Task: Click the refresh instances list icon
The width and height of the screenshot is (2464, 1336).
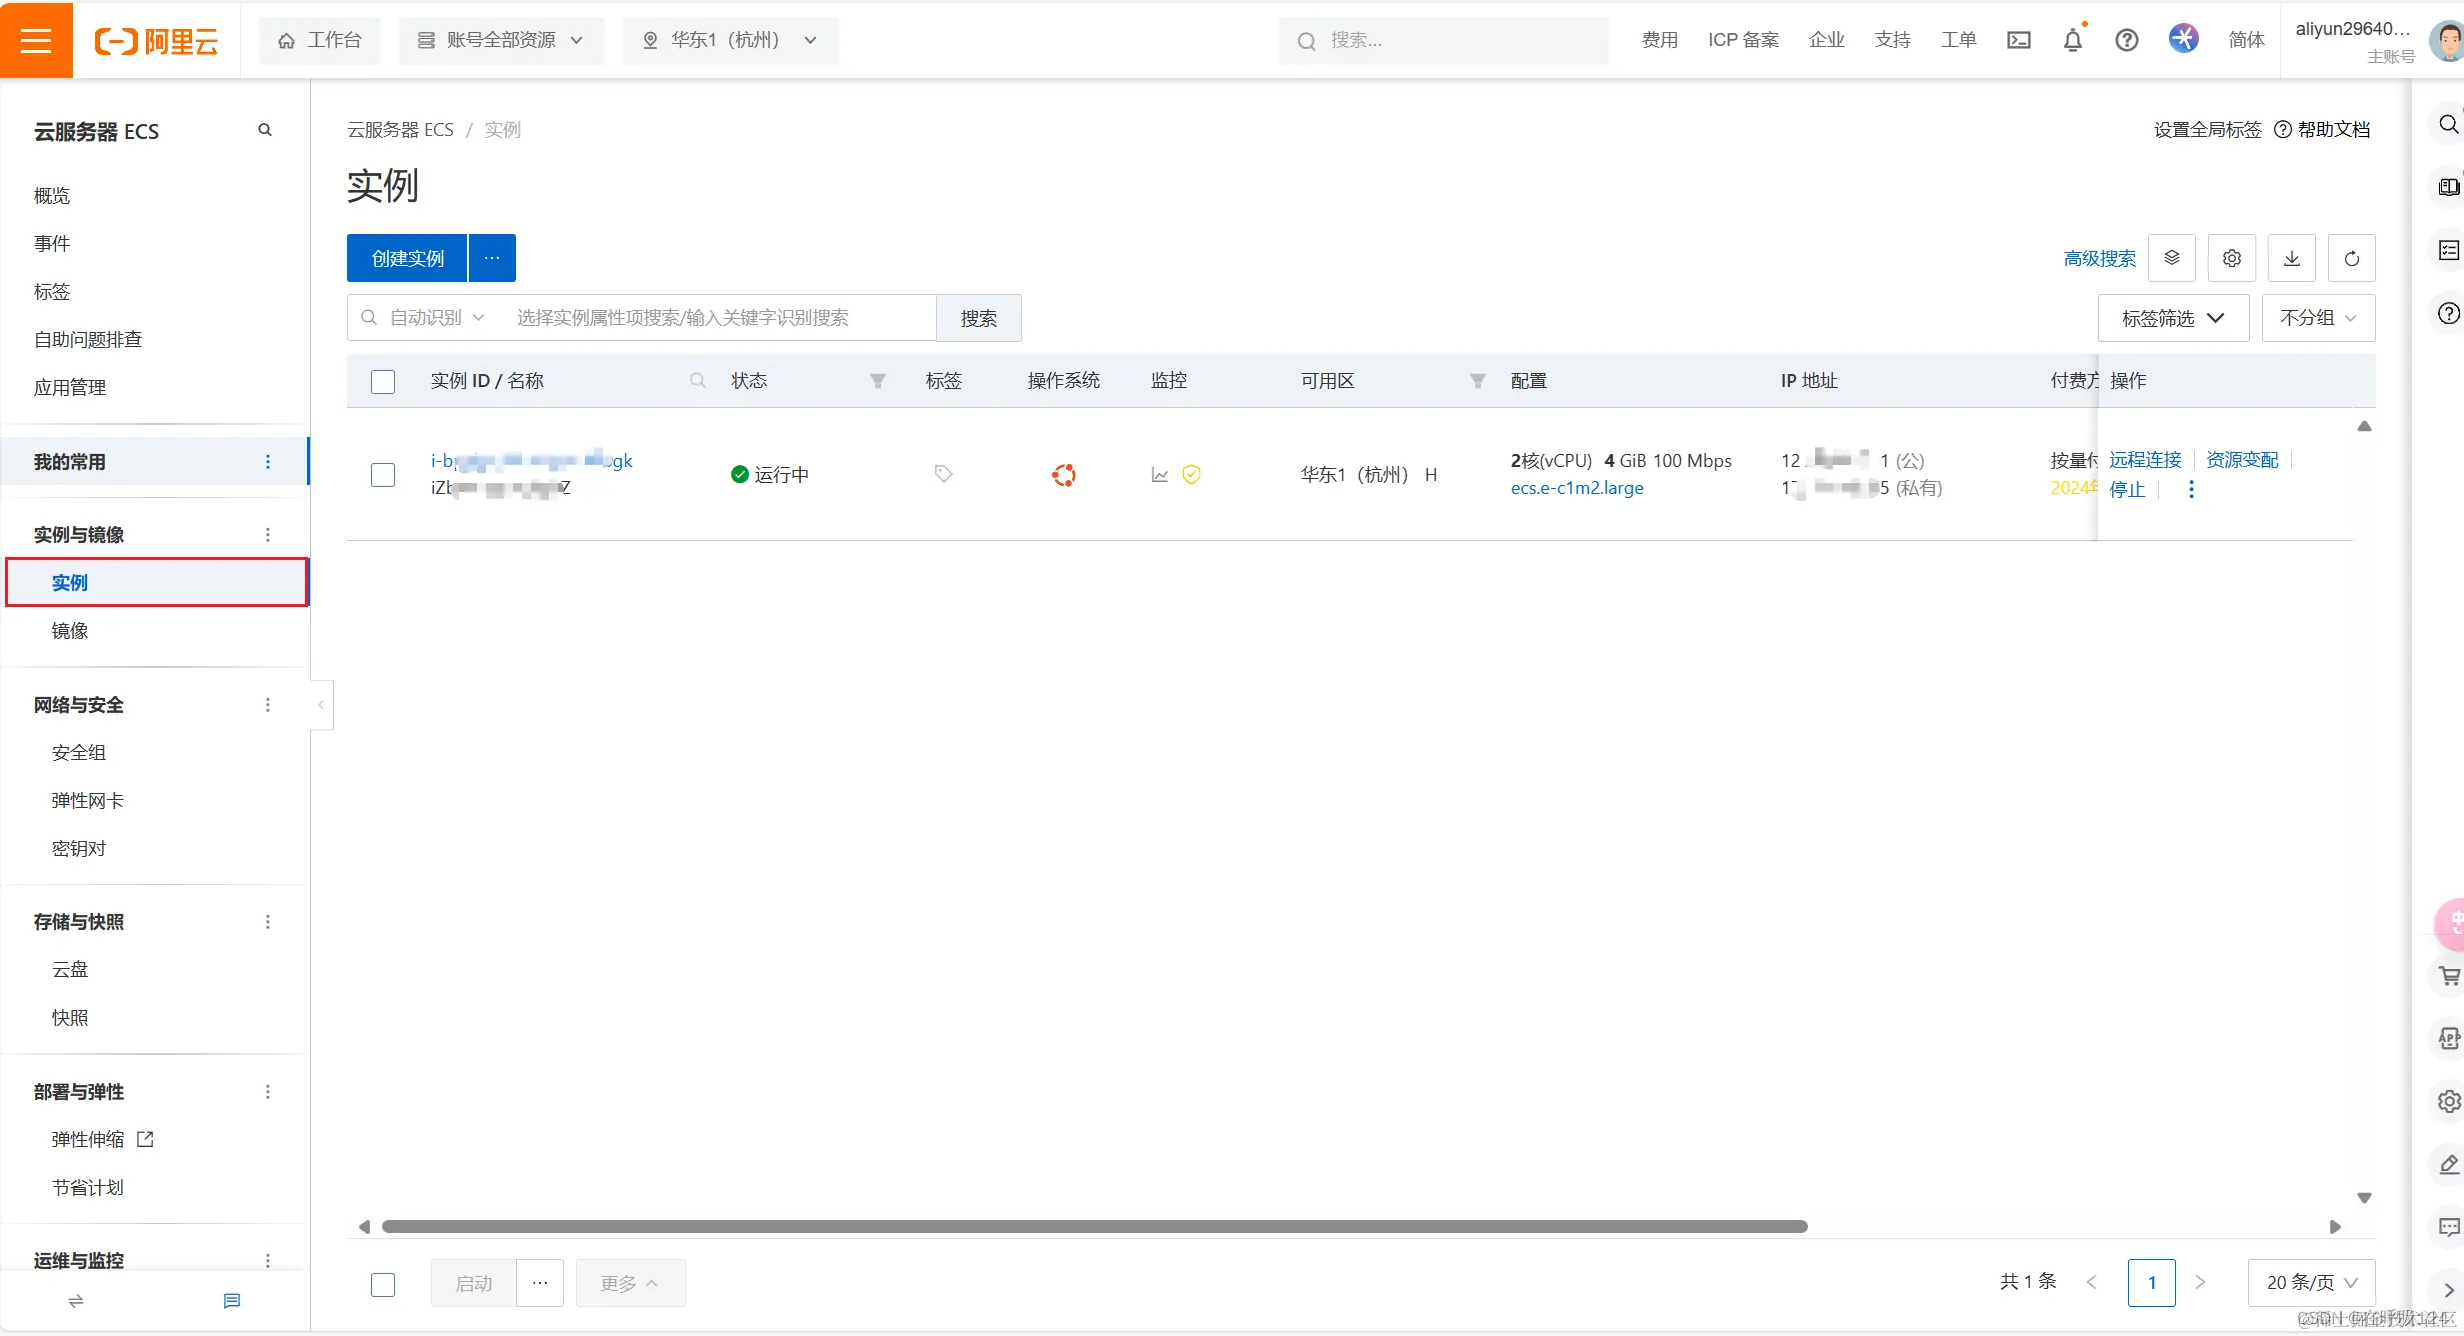Action: pos(2351,259)
